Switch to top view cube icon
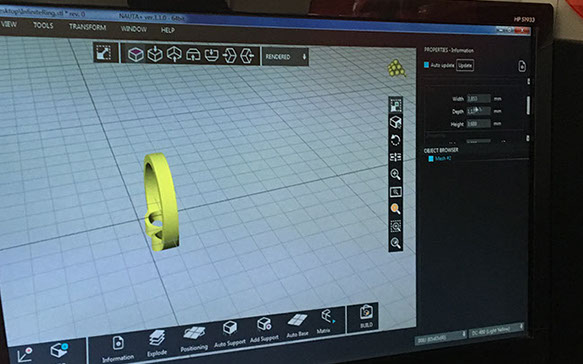The width and height of the screenshot is (583, 364). pos(155,54)
